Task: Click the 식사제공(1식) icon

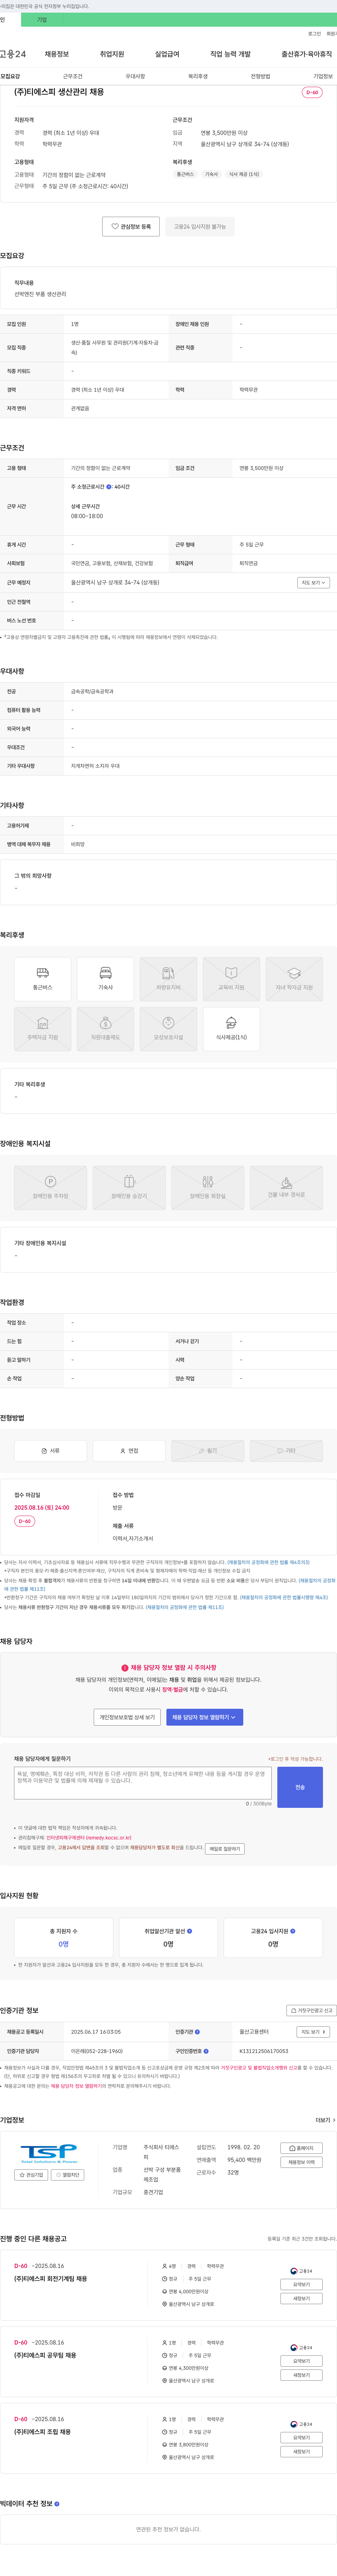Action: coord(231,1029)
